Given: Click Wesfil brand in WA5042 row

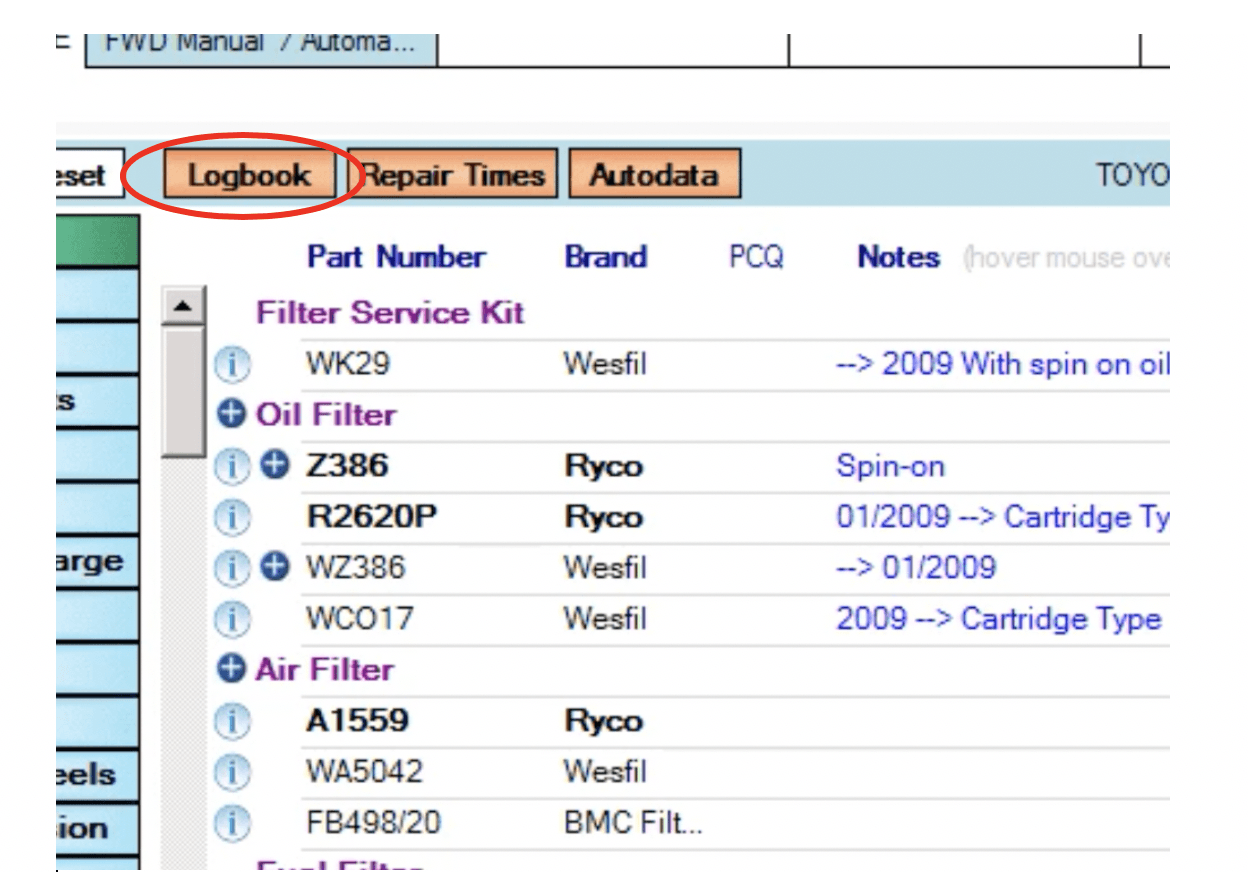Looking at the screenshot, I should [605, 773].
